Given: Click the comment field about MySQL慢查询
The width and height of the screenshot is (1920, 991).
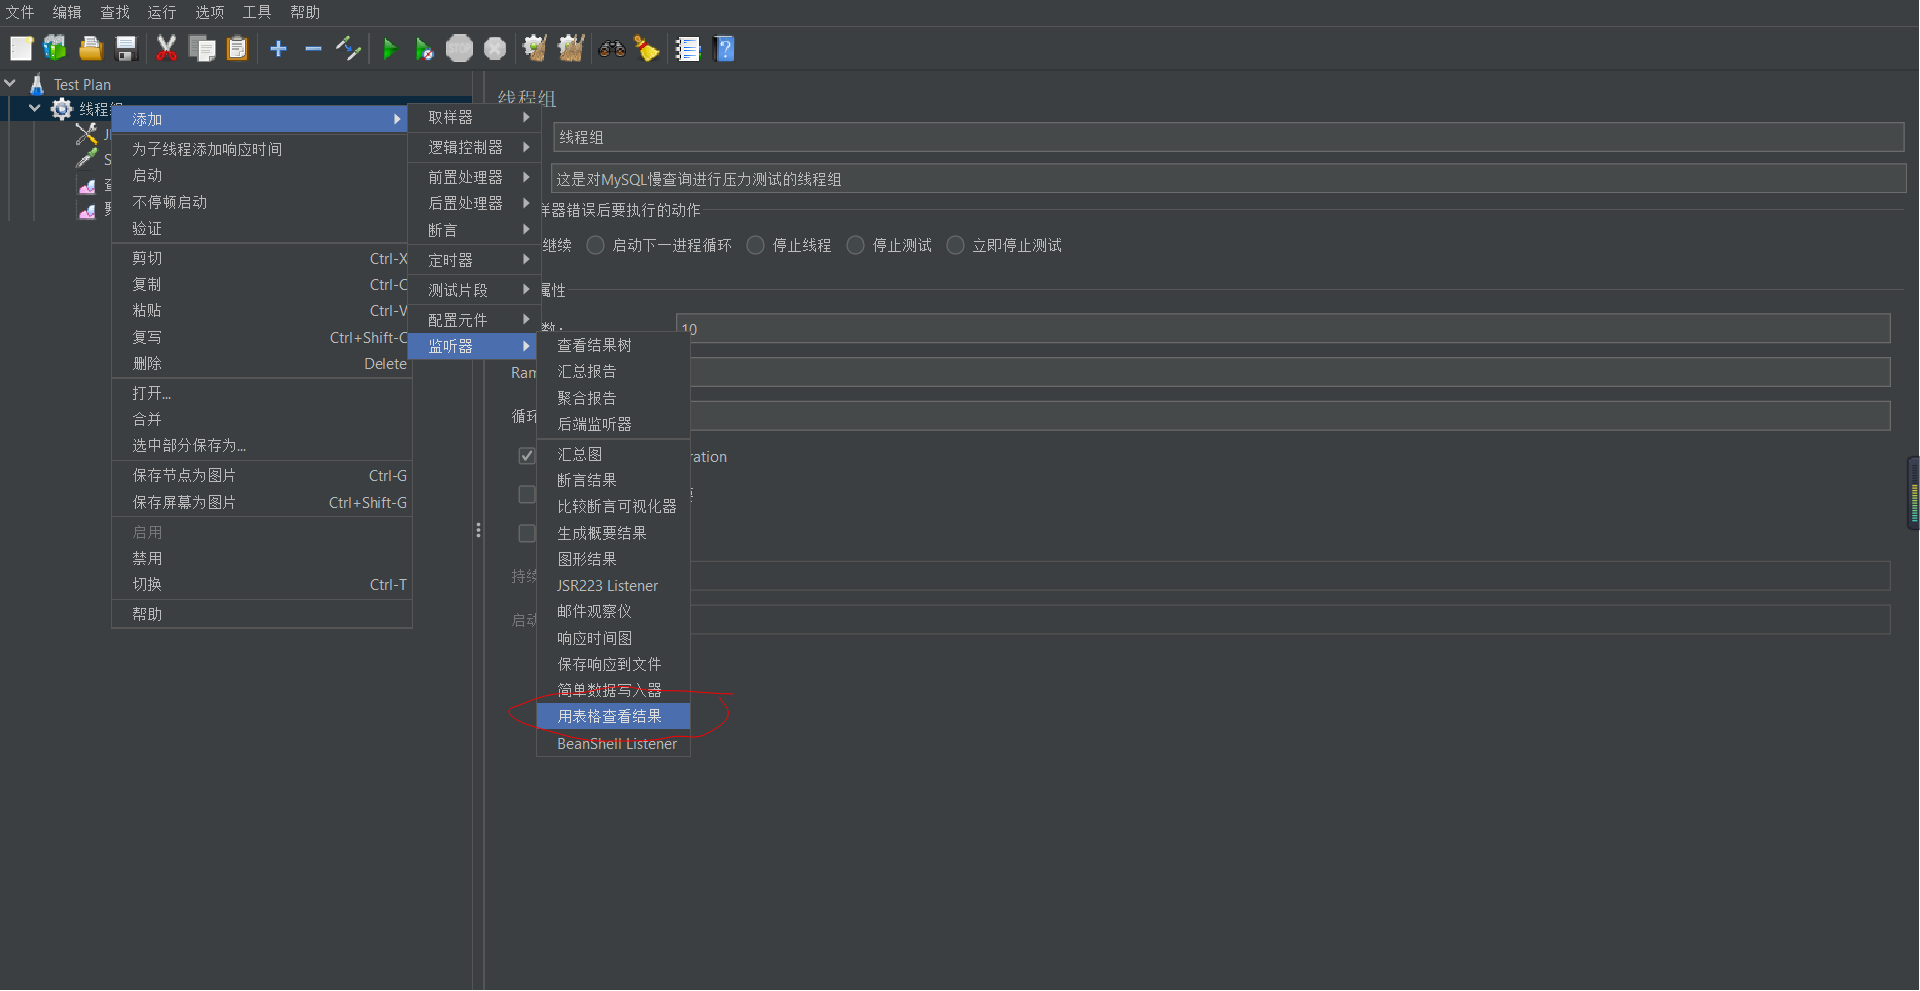Looking at the screenshot, I should [x=1228, y=179].
